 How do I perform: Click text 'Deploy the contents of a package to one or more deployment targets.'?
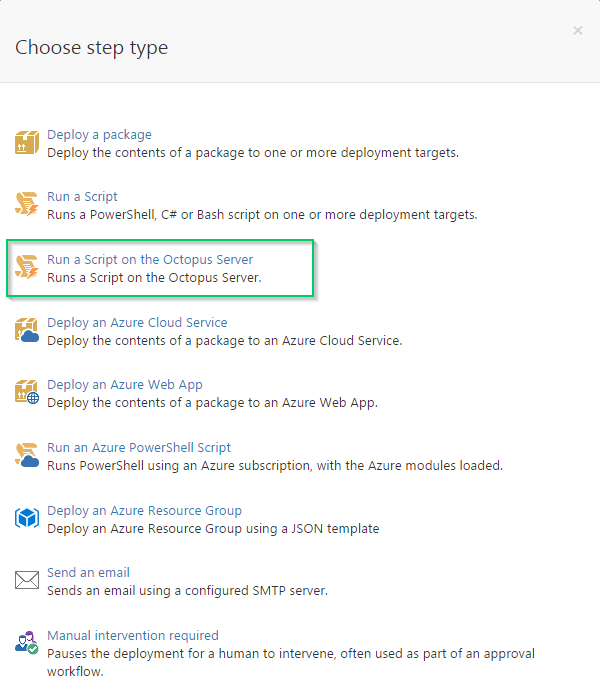[x=253, y=152]
